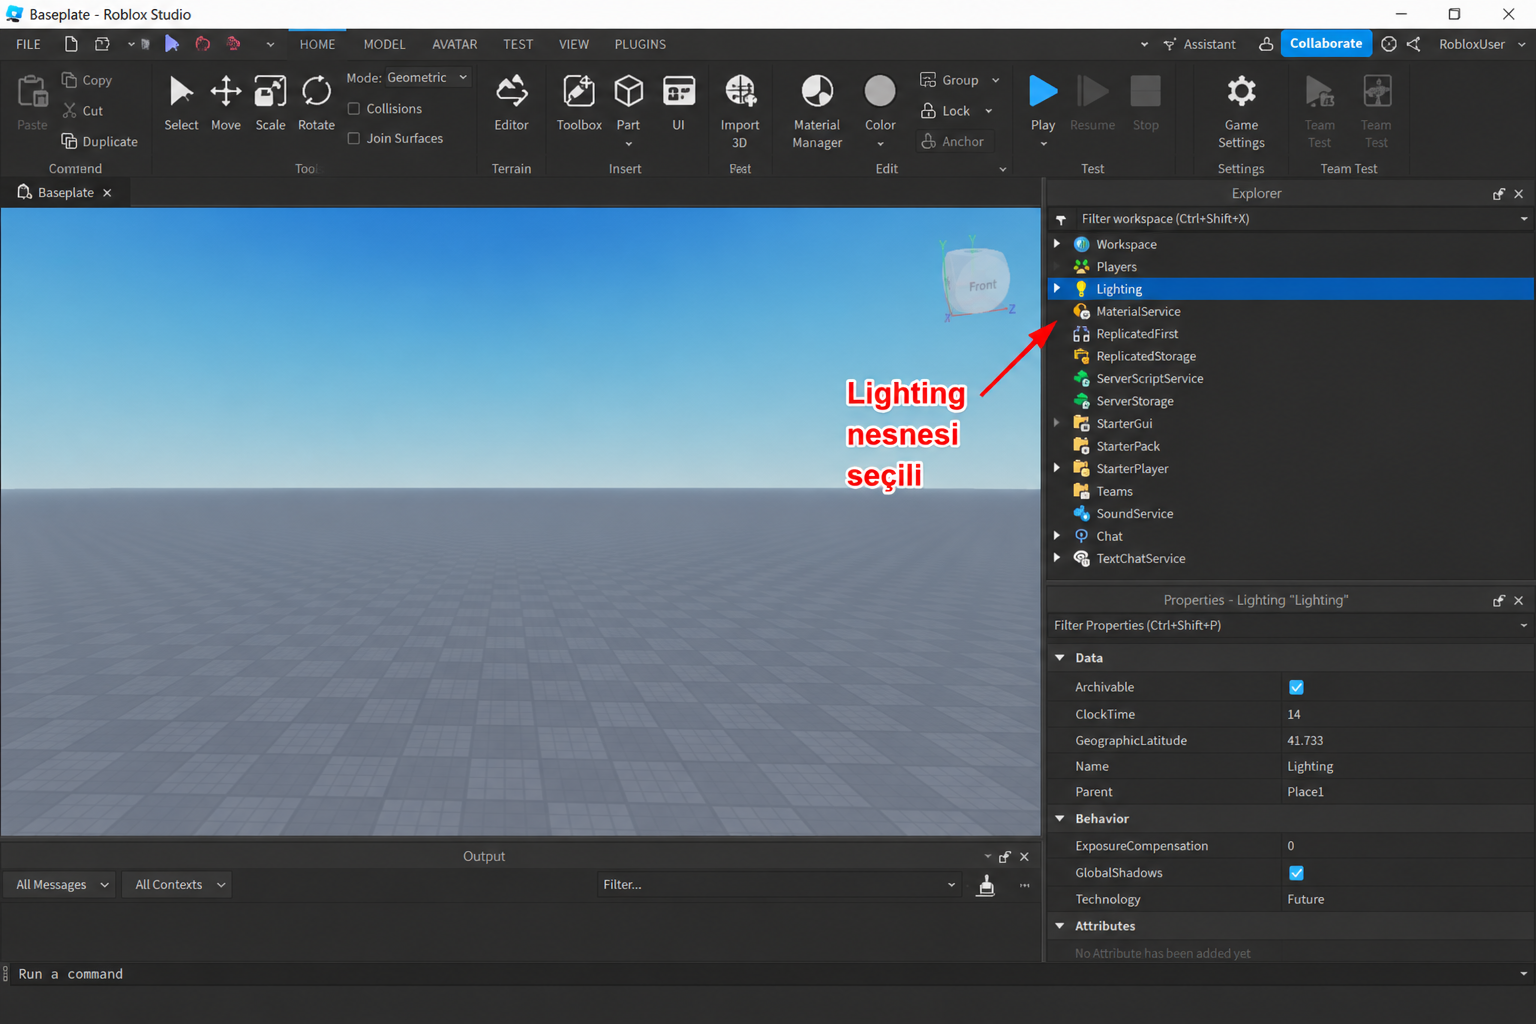1536x1024 pixels.
Task: Open Game Settings
Action: (1241, 111)
